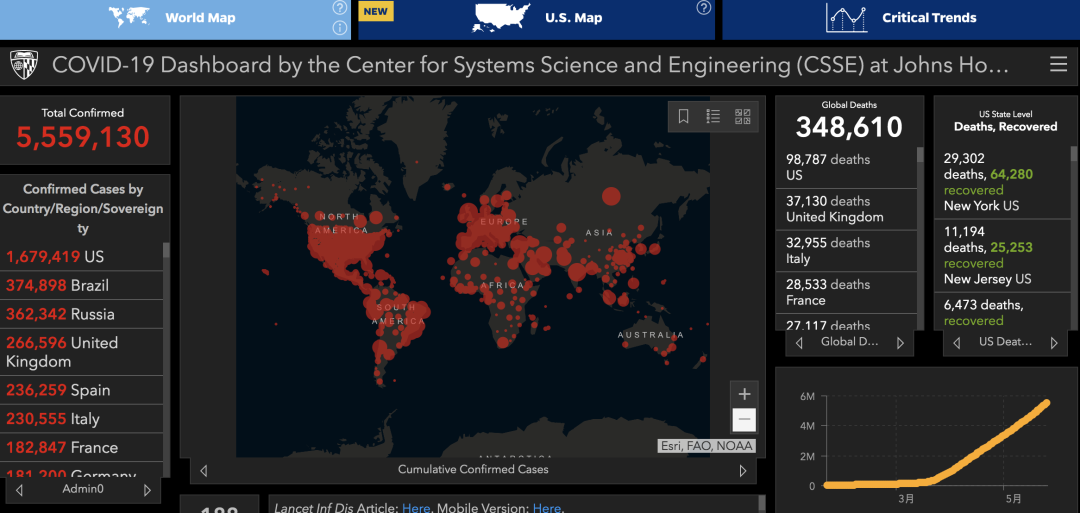The height and width of the screenshot is (513, 1080).
Task: Open the Critical Trends tab
Action: pyautogui.click(x=901, y=19)
